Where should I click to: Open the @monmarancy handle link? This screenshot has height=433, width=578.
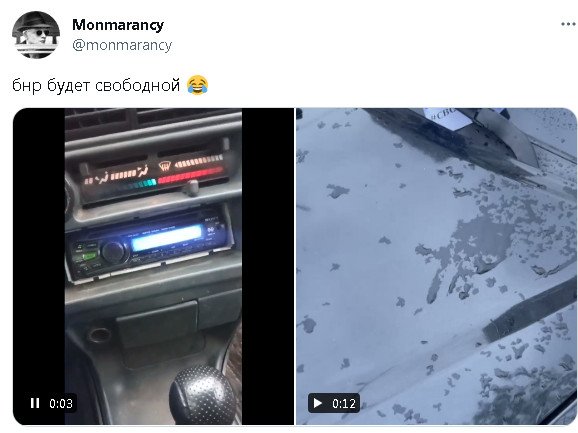click(x=122, y=45)
